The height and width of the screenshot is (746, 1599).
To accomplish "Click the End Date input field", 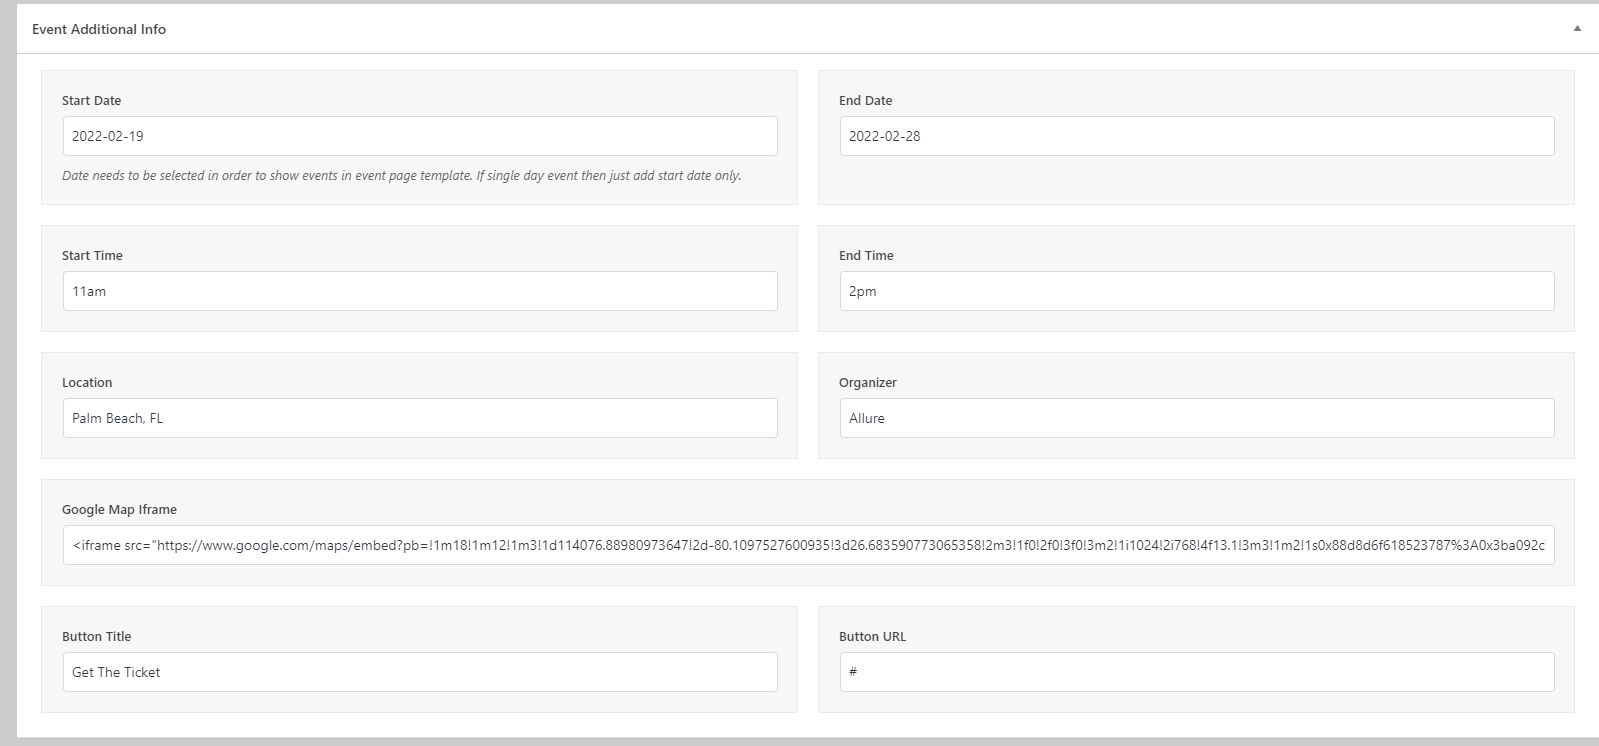I will point(1197,136).
